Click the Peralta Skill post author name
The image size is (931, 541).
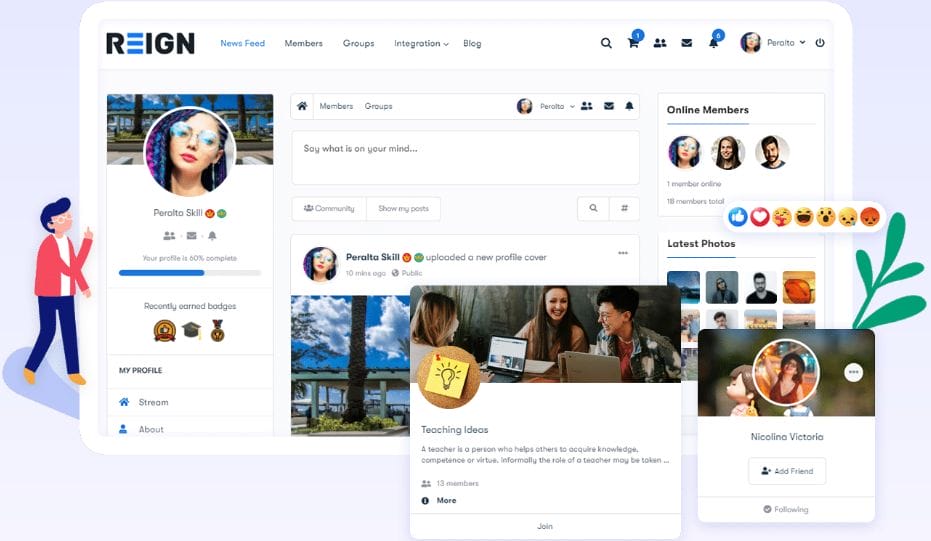click(373, 257)
